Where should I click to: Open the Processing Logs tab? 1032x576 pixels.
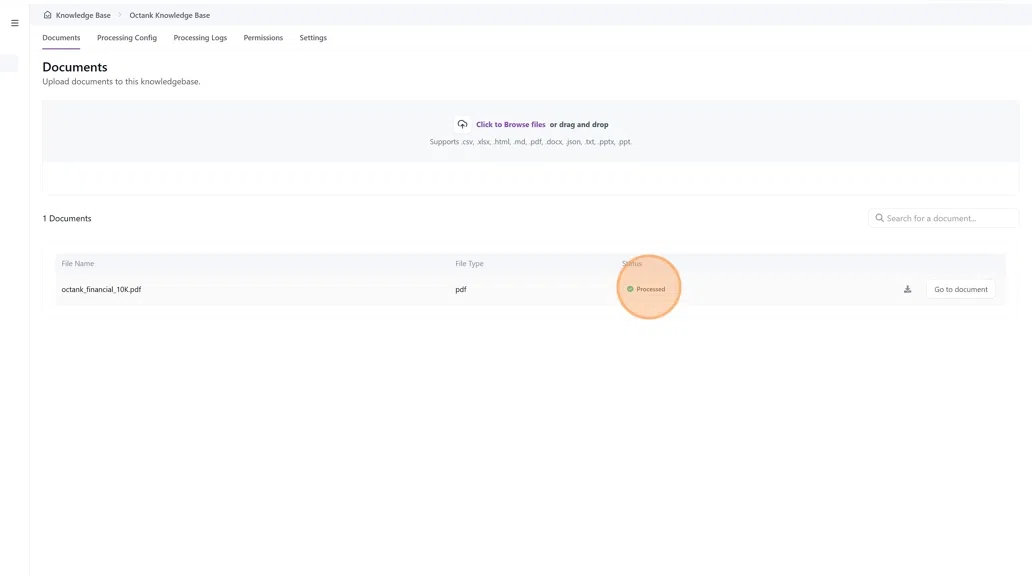tap(200, 38)
